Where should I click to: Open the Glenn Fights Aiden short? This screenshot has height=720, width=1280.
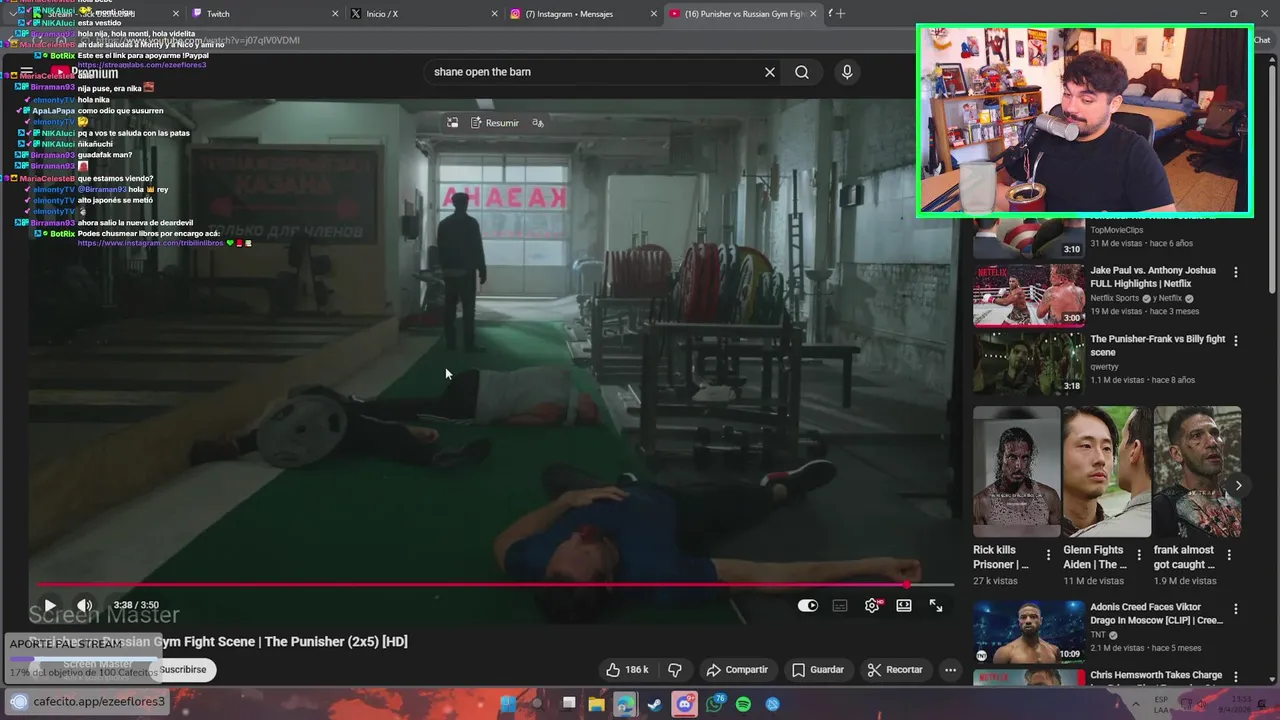1106,472
